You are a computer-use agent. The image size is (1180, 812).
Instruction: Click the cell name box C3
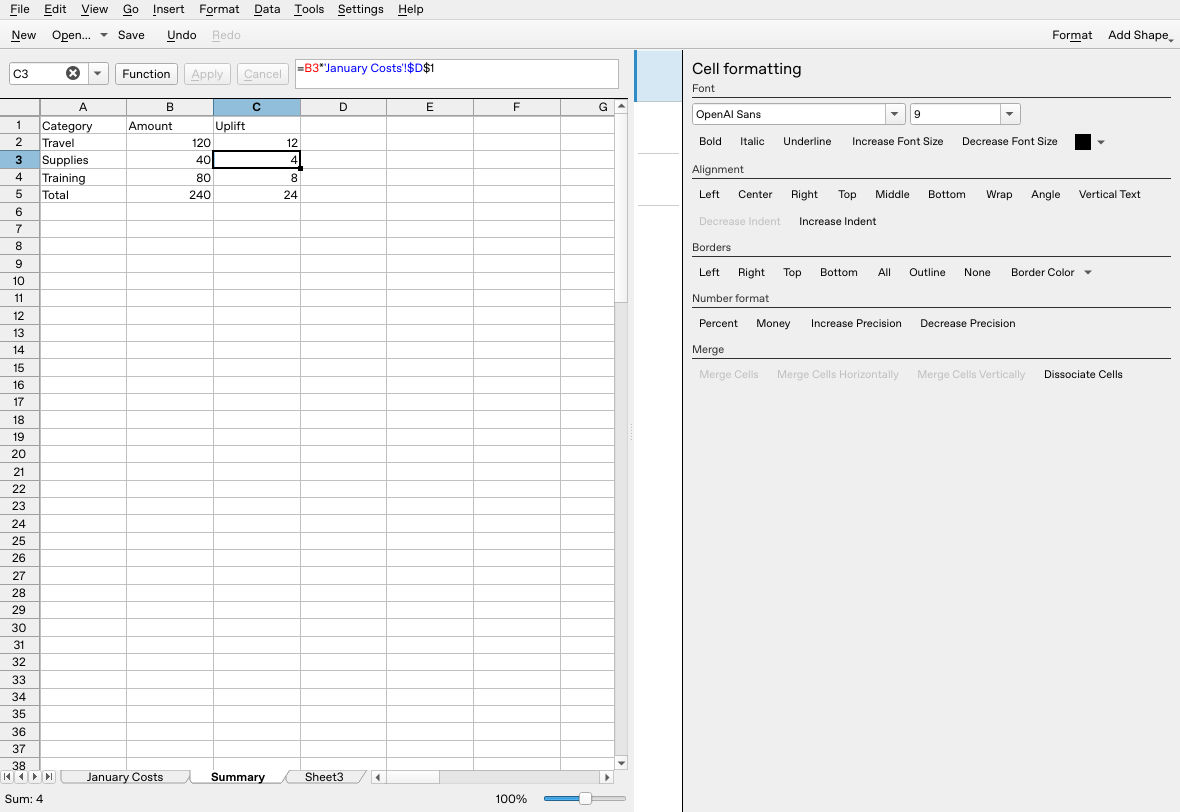tap(38, 74)
